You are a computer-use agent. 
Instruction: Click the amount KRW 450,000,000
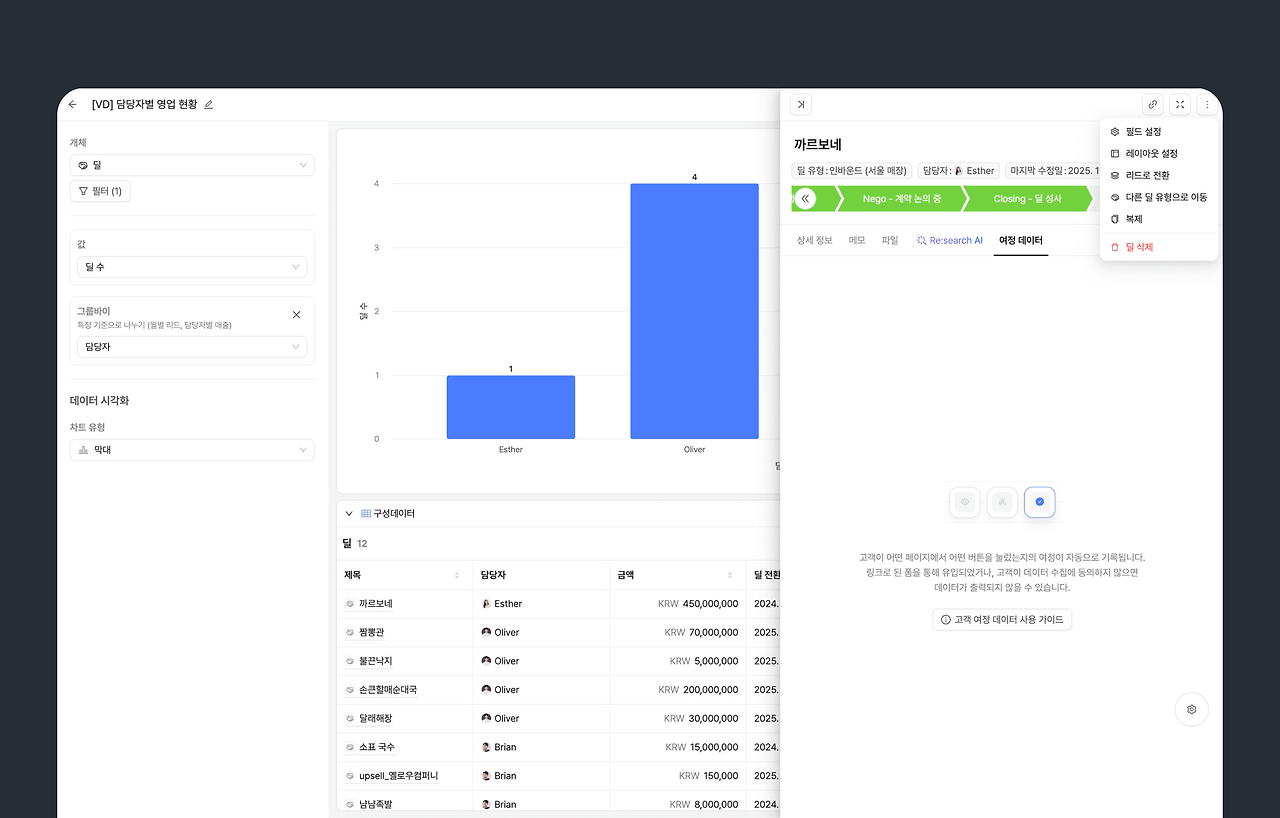(x=698, y=604)
